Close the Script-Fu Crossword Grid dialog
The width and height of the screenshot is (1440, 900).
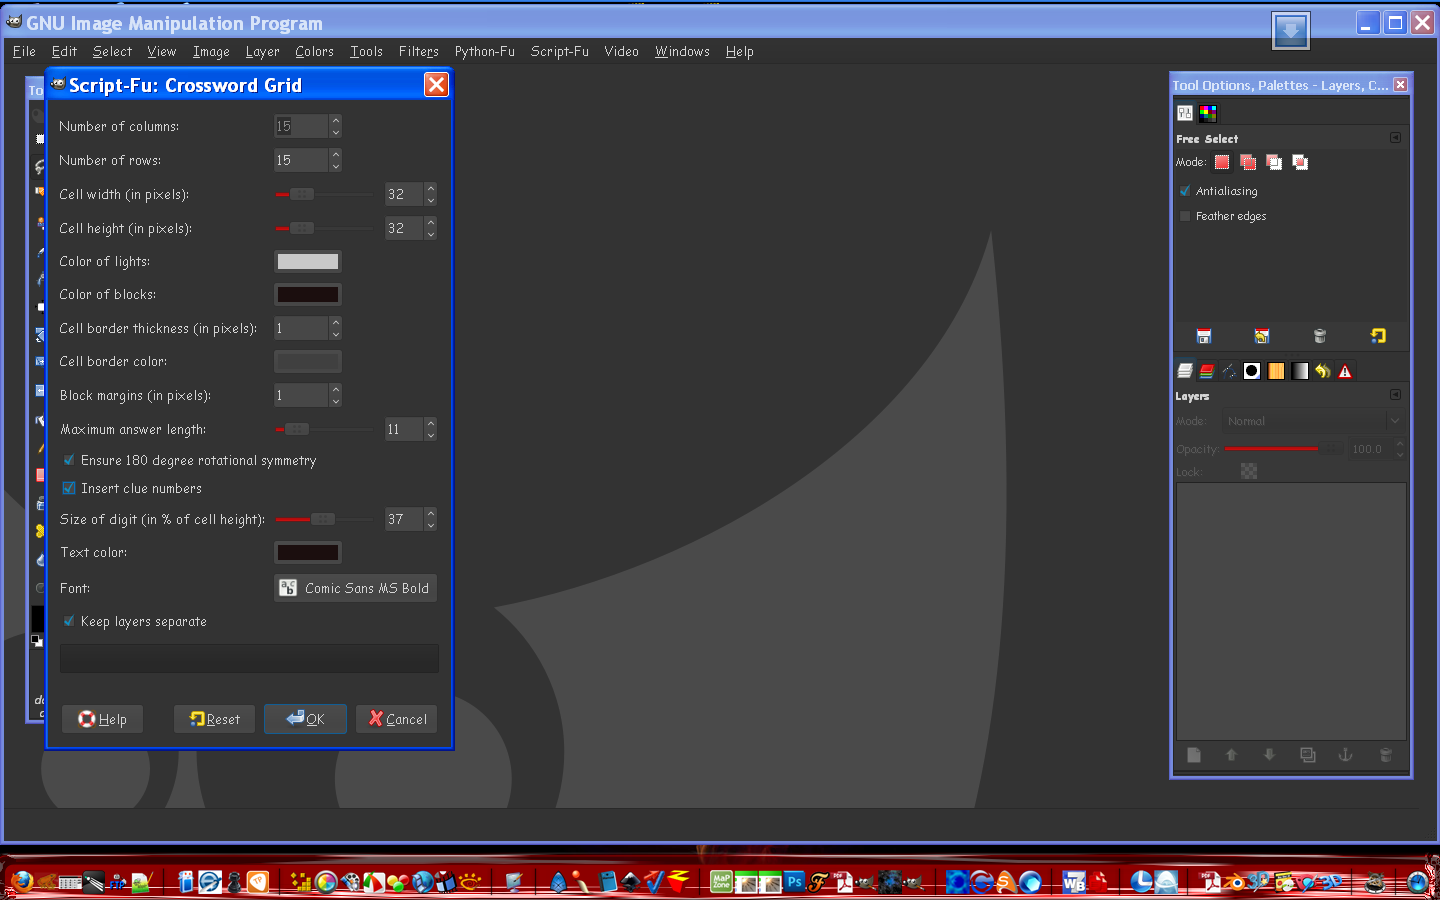point(436,85)
